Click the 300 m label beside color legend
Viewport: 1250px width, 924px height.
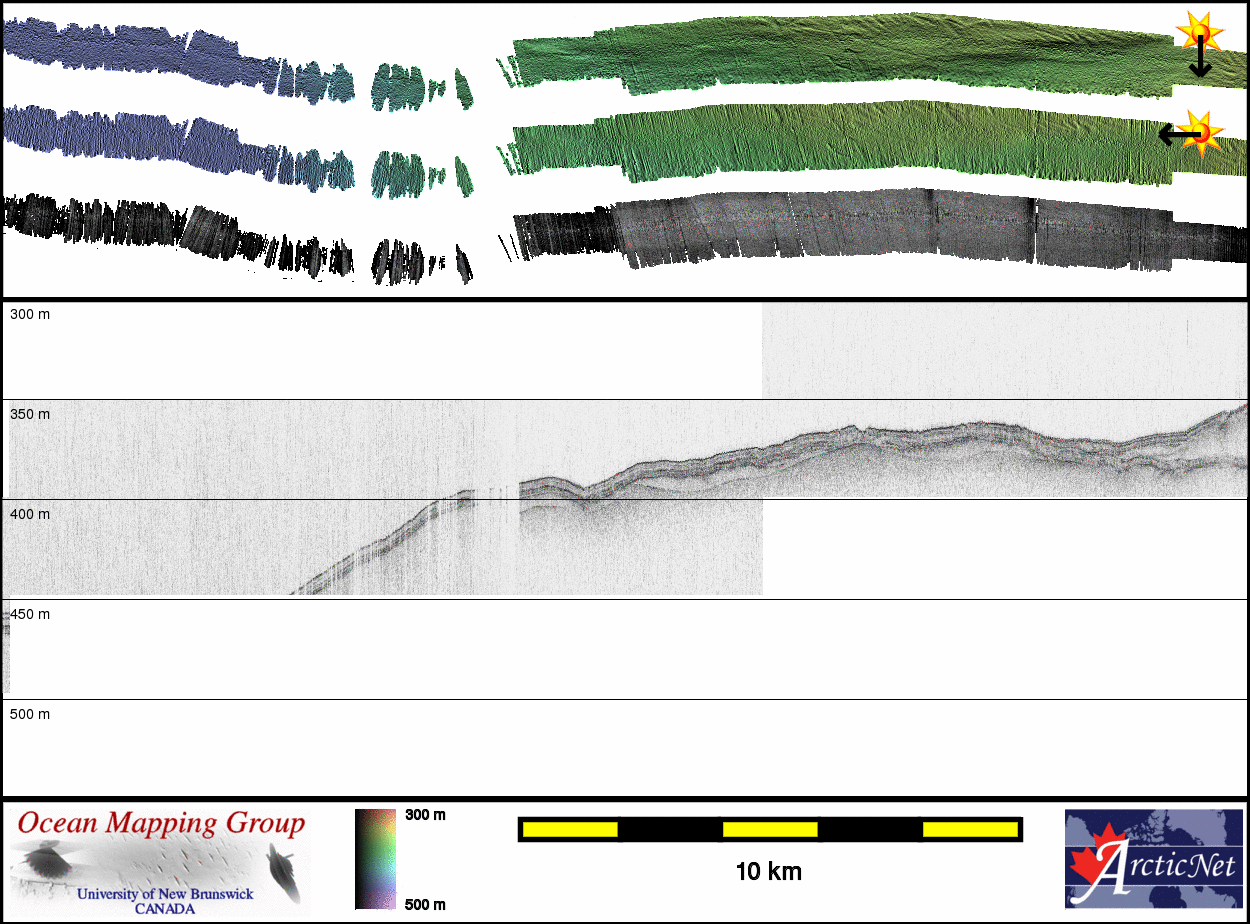425,815
